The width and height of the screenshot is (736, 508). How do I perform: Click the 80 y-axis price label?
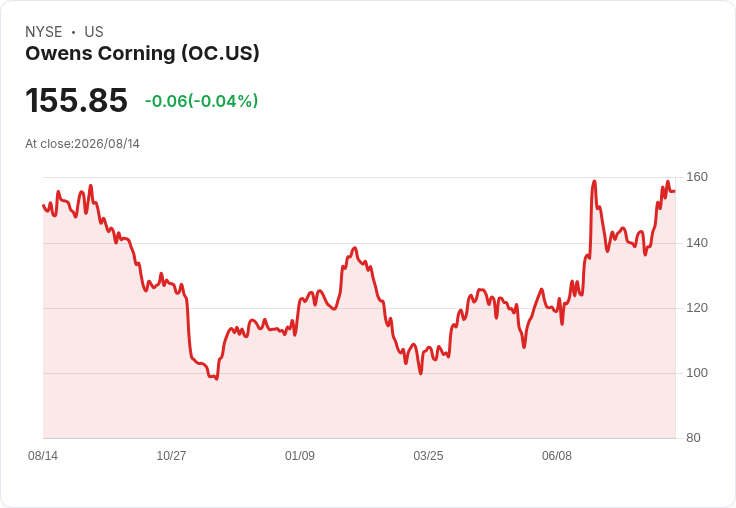pos(693,438)
